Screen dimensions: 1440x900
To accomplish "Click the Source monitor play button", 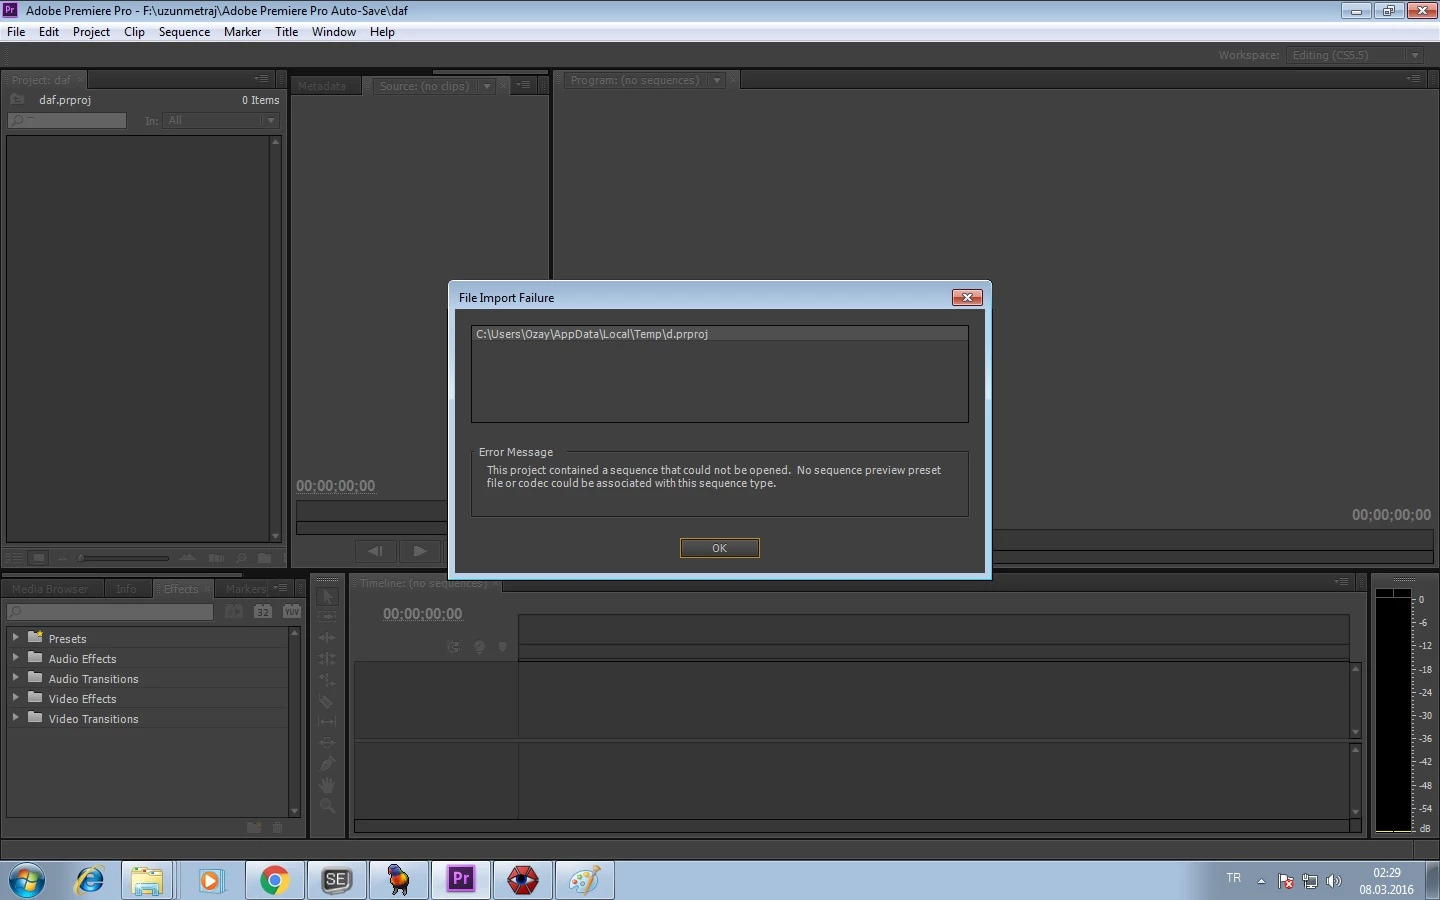I will (420, 551).
